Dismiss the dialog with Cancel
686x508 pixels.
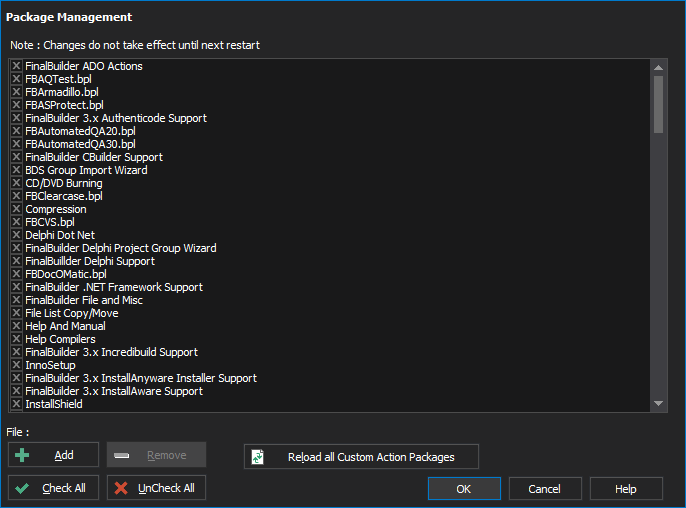[x=545, y=489]
